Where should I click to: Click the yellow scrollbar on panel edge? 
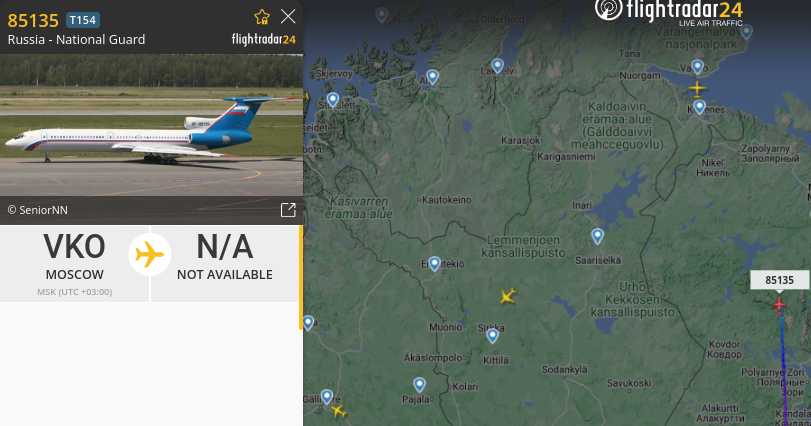(x=301, y=278)
